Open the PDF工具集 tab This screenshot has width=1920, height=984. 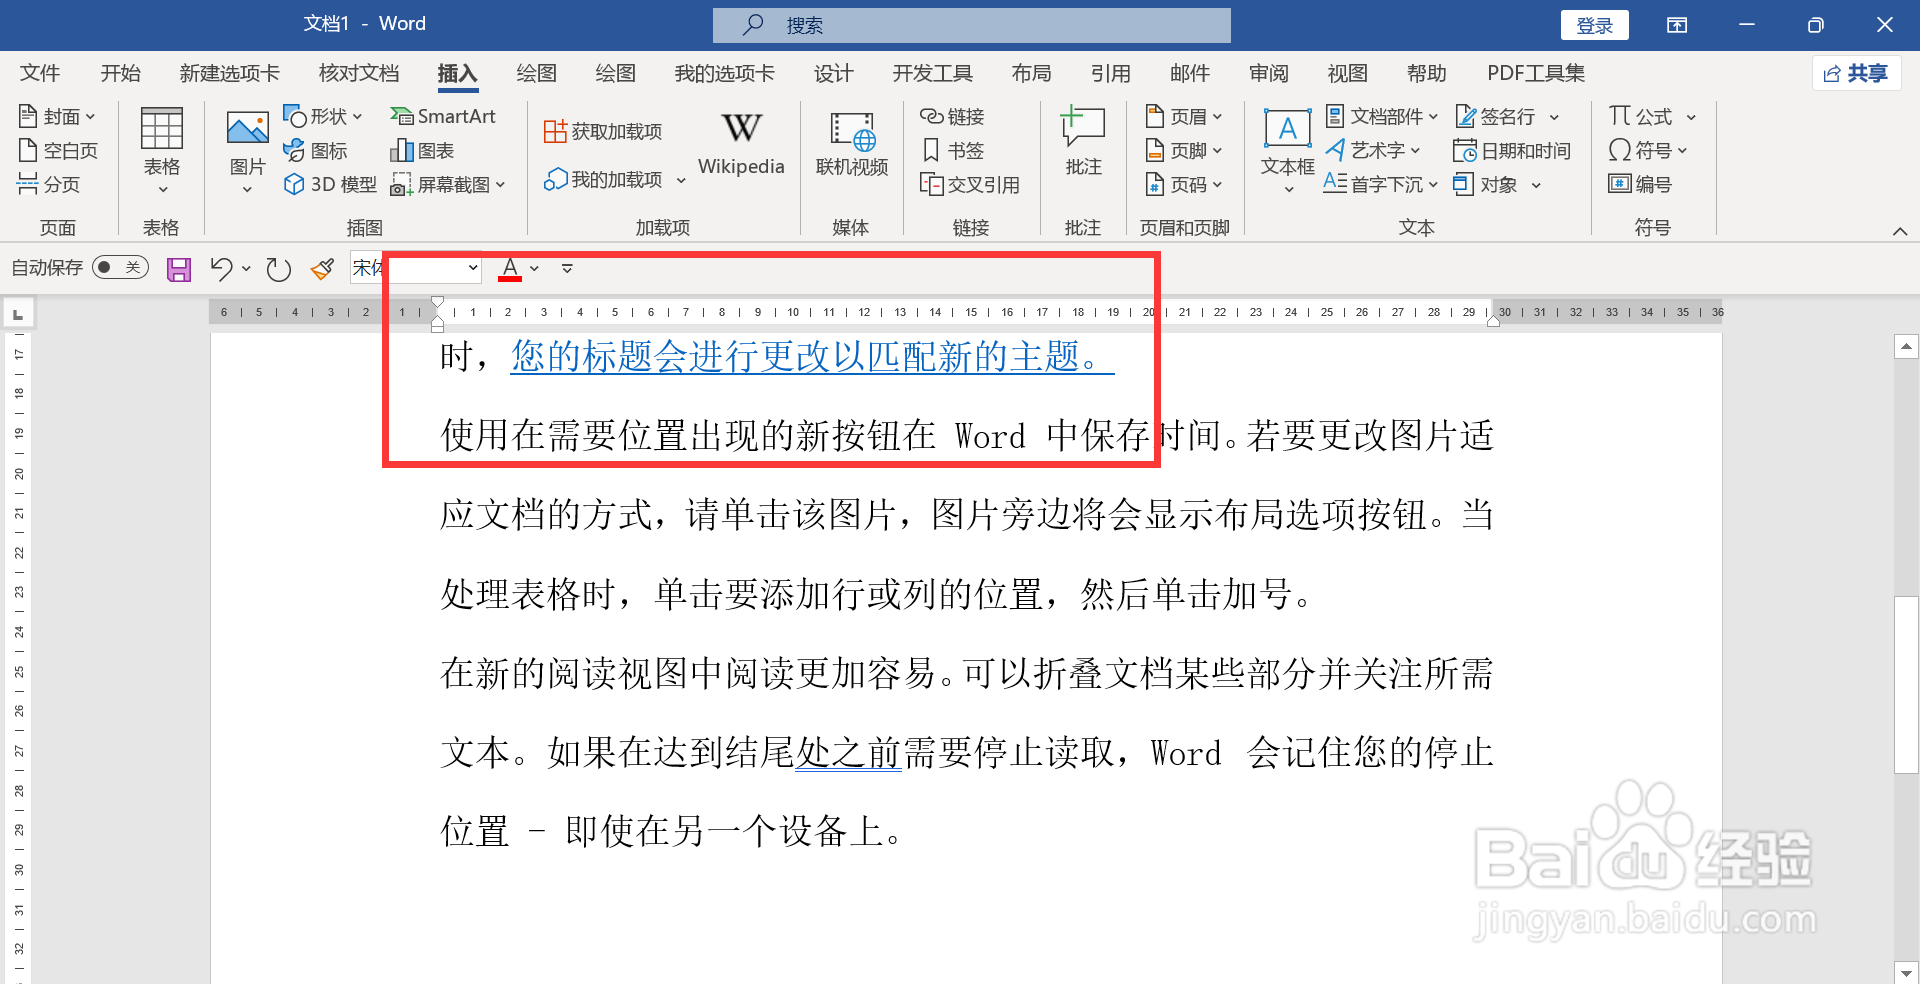[1536, 73]
